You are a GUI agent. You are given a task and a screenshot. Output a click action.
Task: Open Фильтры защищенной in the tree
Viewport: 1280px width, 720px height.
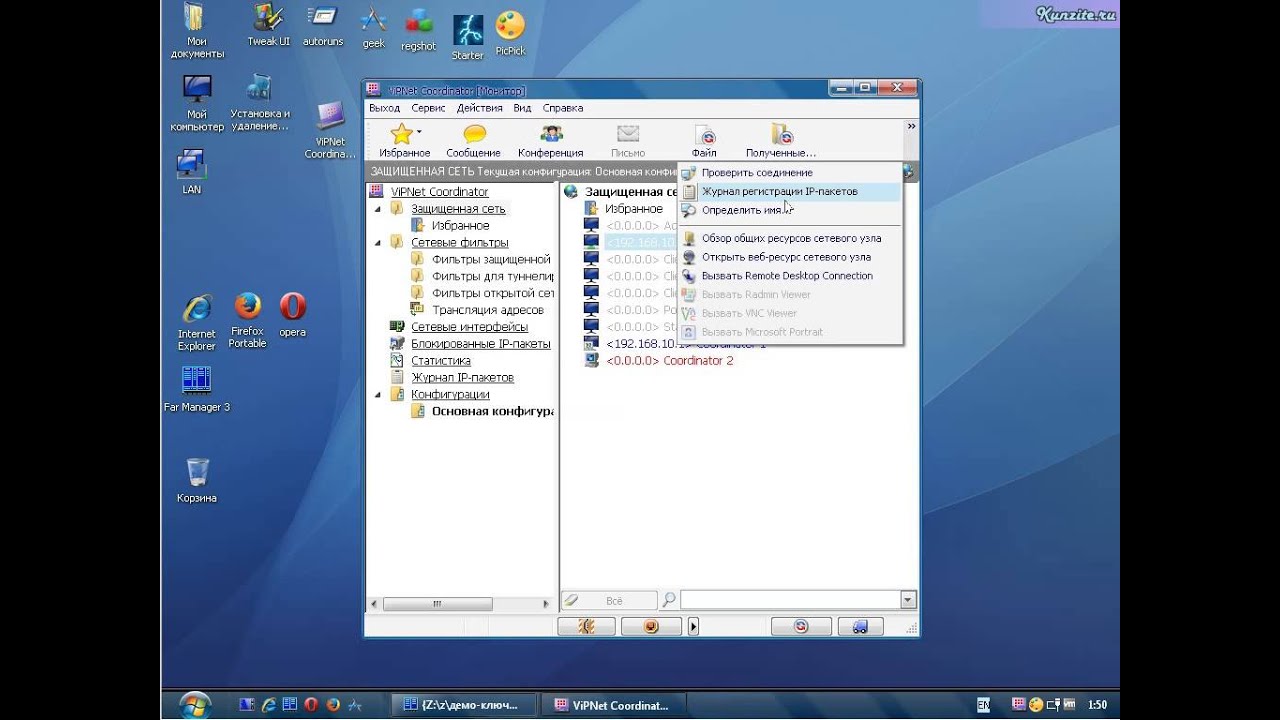tap(491, 259)
